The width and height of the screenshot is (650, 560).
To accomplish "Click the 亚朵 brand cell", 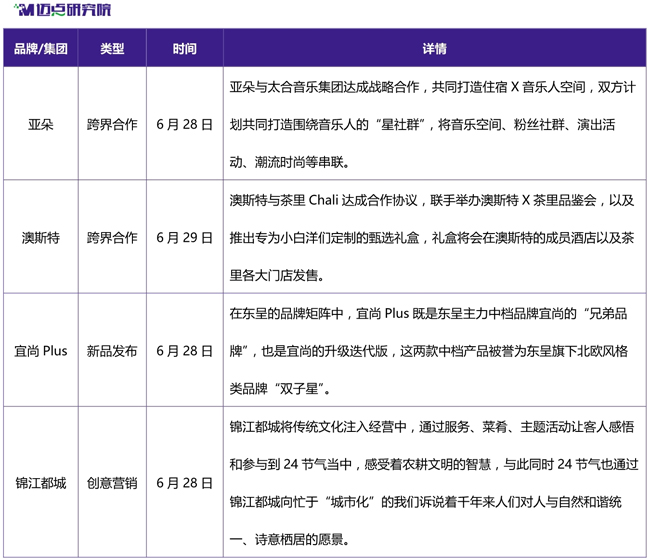I will [x=41, y=124].
